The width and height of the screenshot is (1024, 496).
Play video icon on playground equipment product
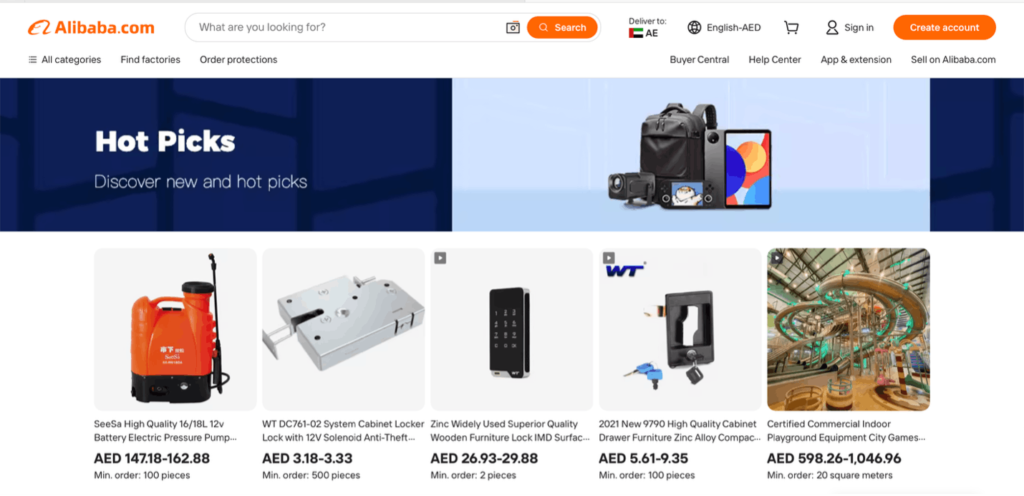point(776,258)
